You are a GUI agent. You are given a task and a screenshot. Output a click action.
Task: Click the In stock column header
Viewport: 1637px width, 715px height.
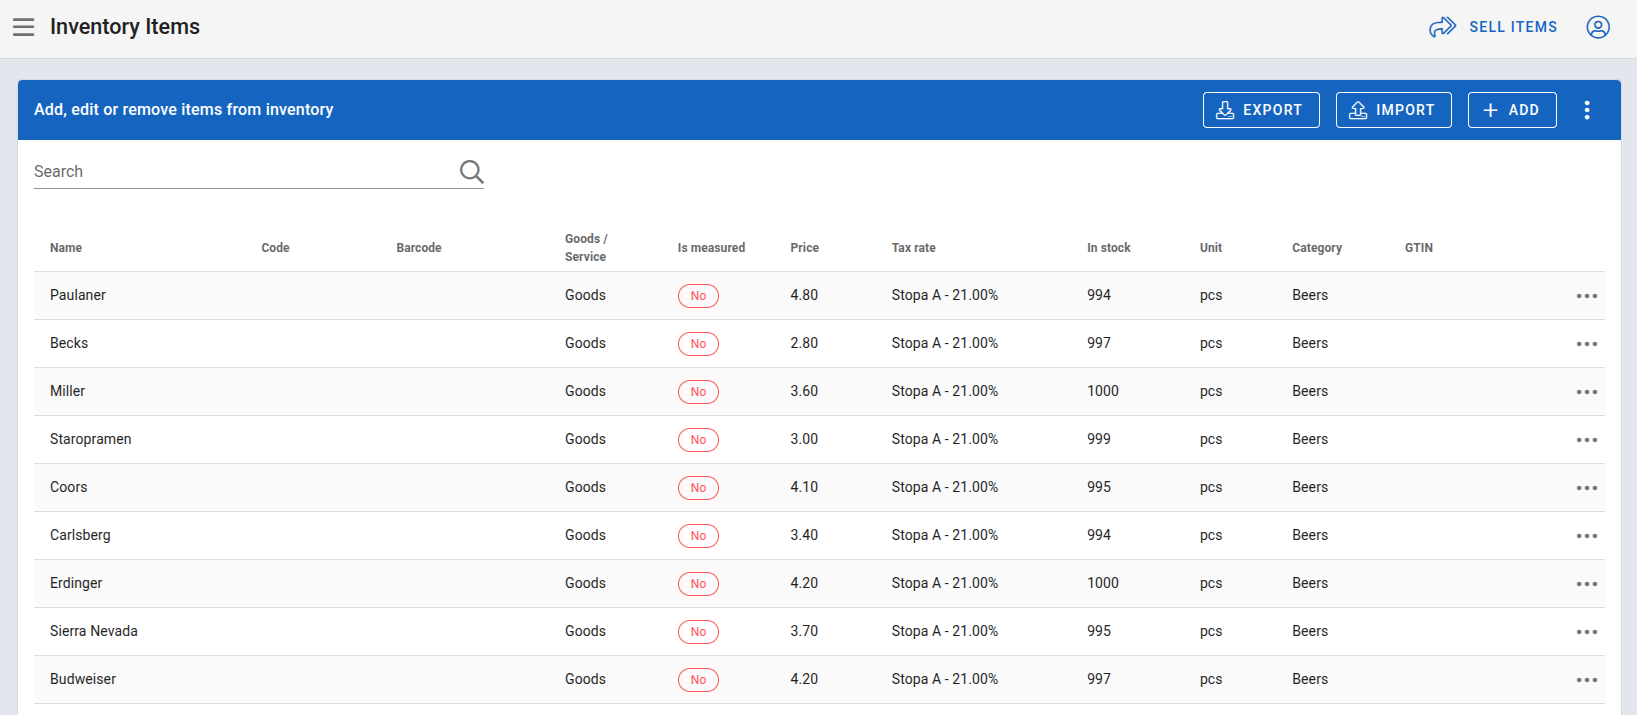pyautogui.click(x=1109, y=248)
